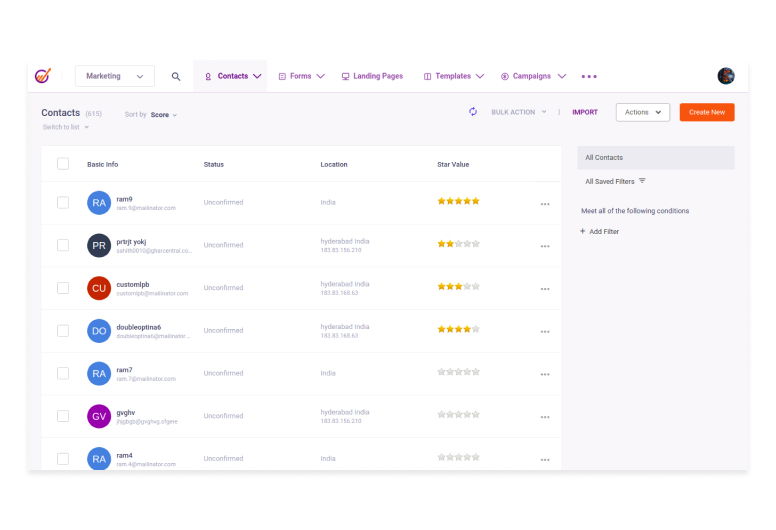Set star rating for ram7 row
This screenshot has height=530, width=776.
pyautogui.click(x=458, y=372)
